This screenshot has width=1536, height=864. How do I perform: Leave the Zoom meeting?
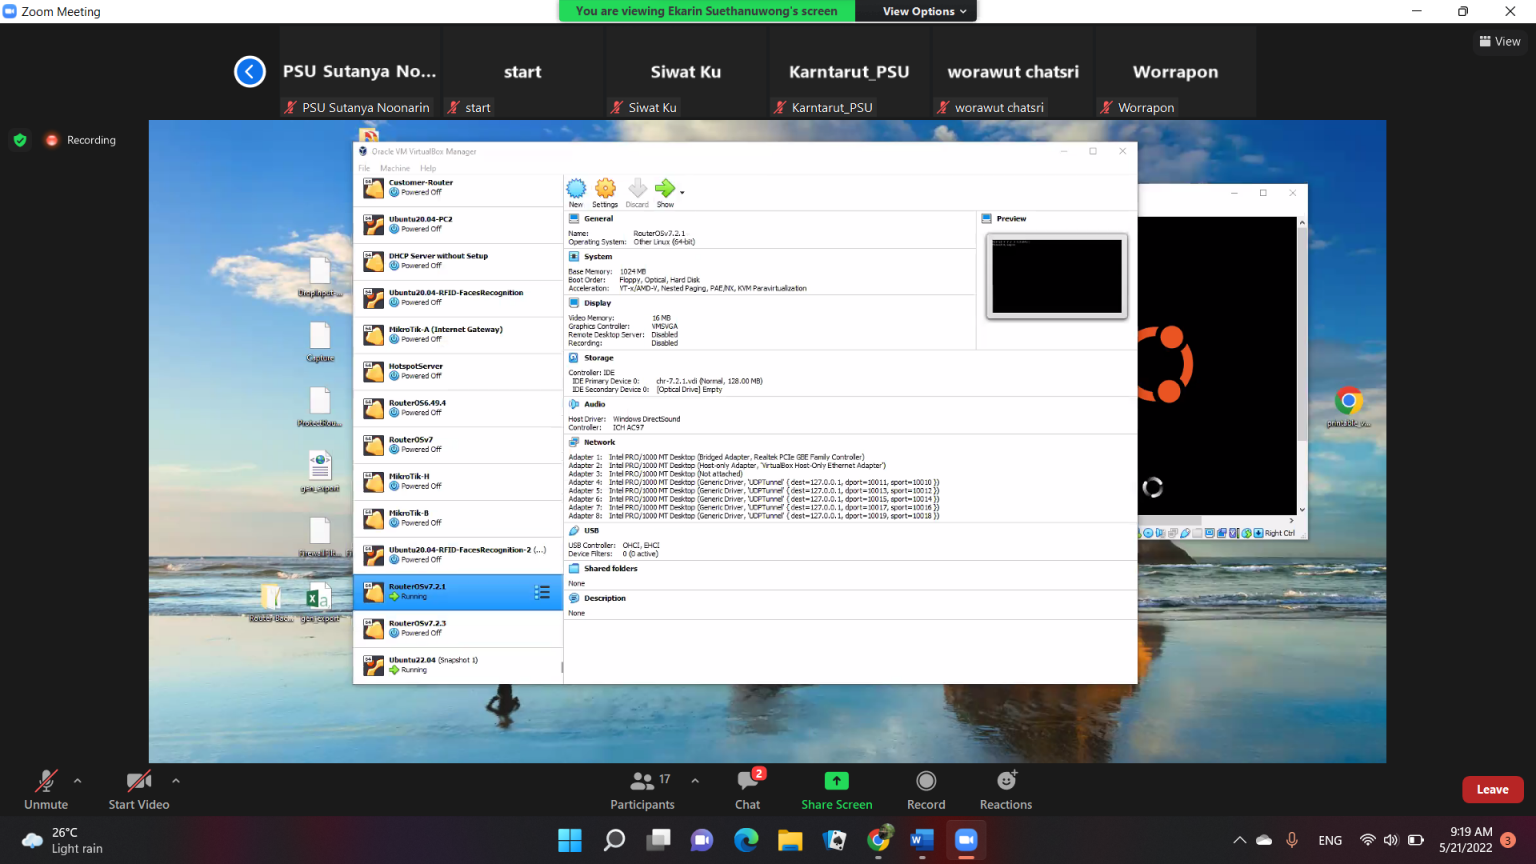click(x=1492, y=789)
